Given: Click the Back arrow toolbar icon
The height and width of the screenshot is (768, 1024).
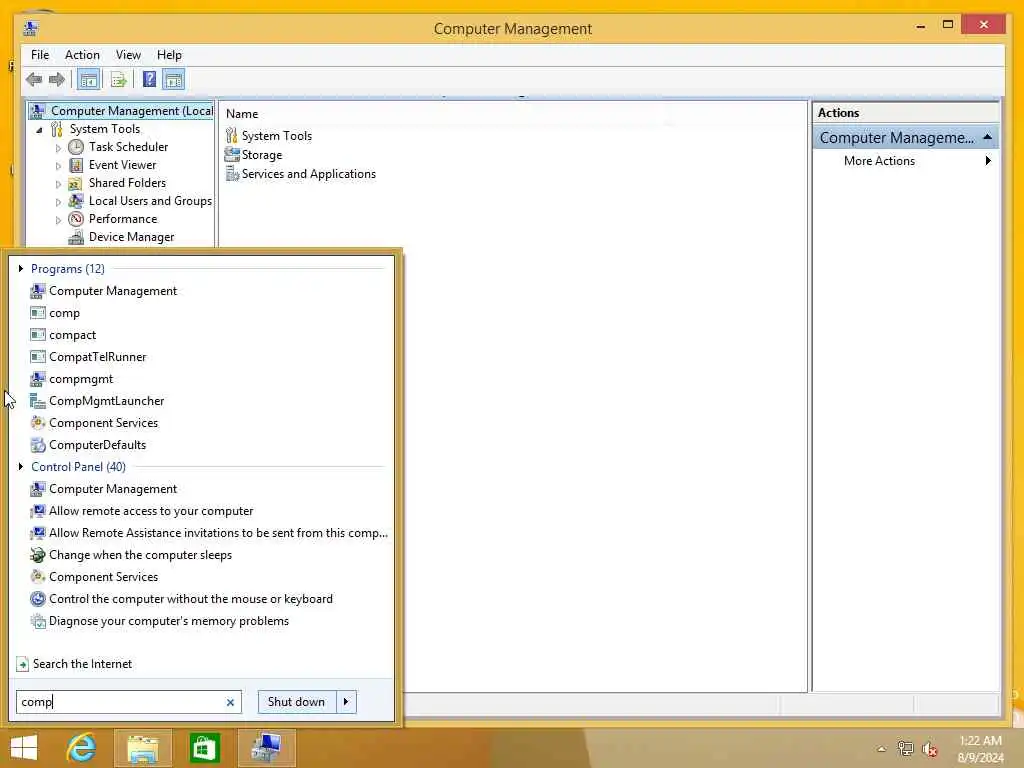Looking at the screenshot, I should point(34,80).
